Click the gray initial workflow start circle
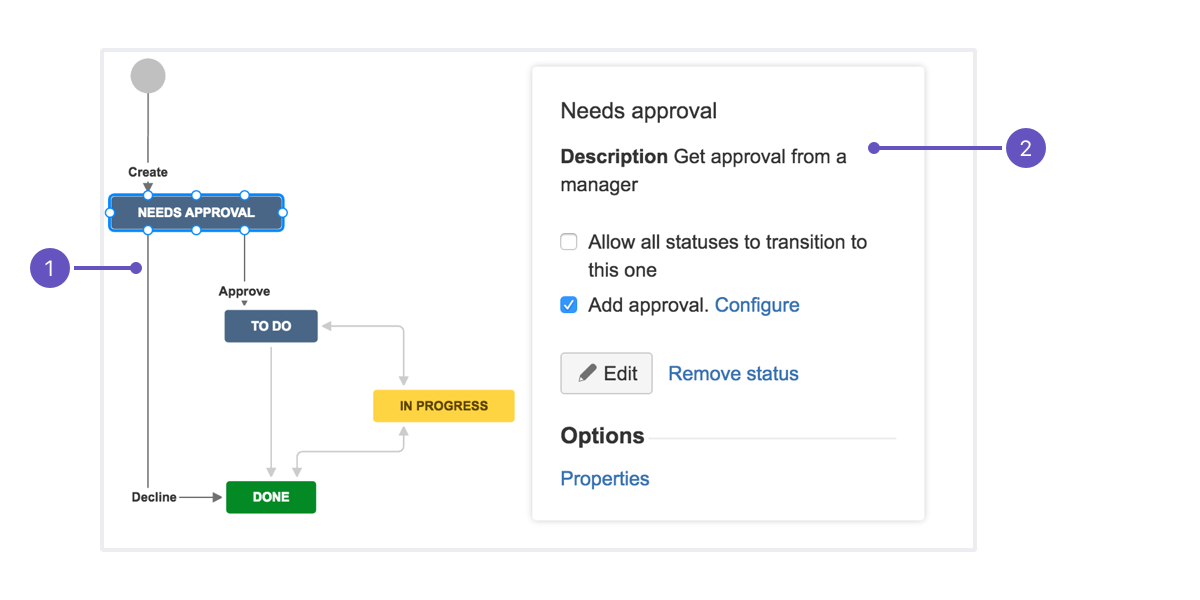 tap(148, 76)
